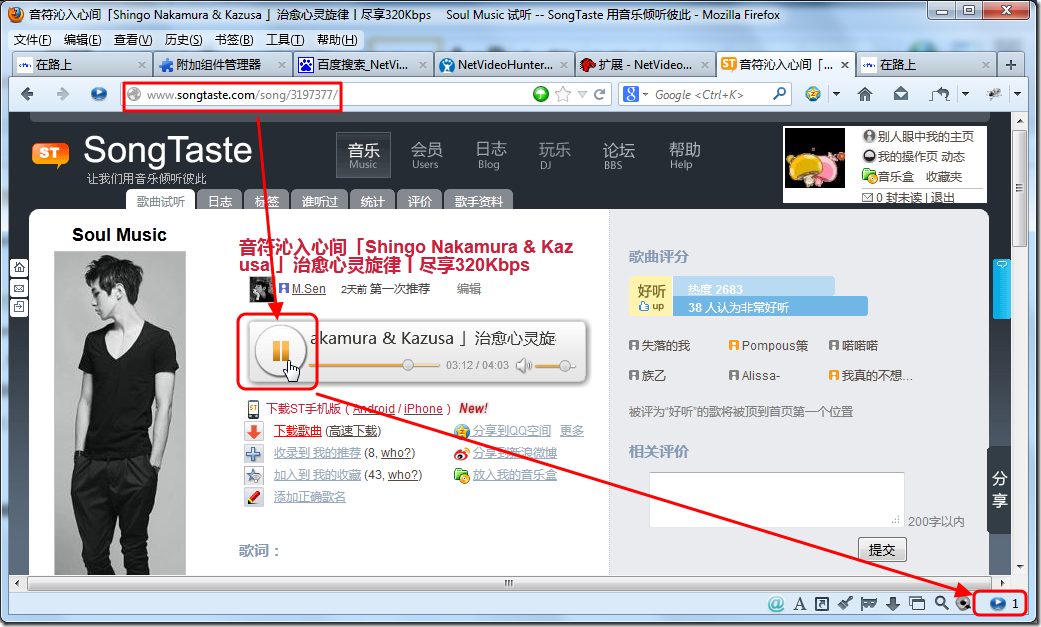Click the shortcut-arrow box icon in the add-on bar

click(822, 603)
